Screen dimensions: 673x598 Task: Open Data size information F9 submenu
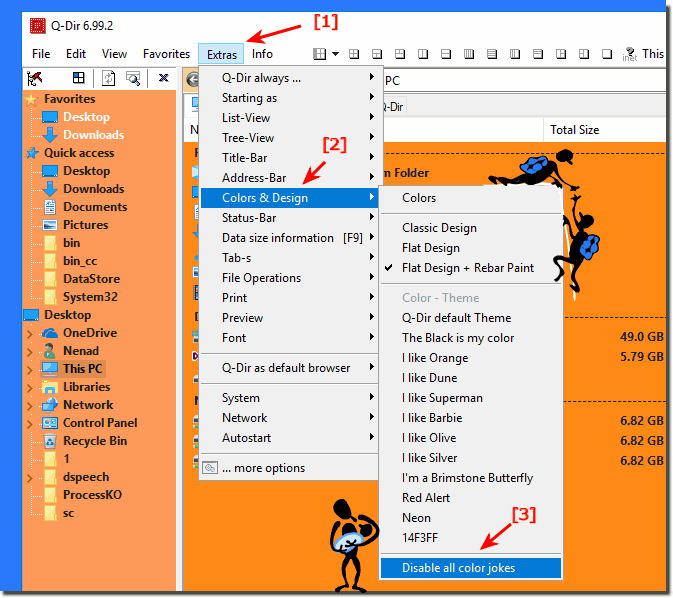[x=289, y=238]
